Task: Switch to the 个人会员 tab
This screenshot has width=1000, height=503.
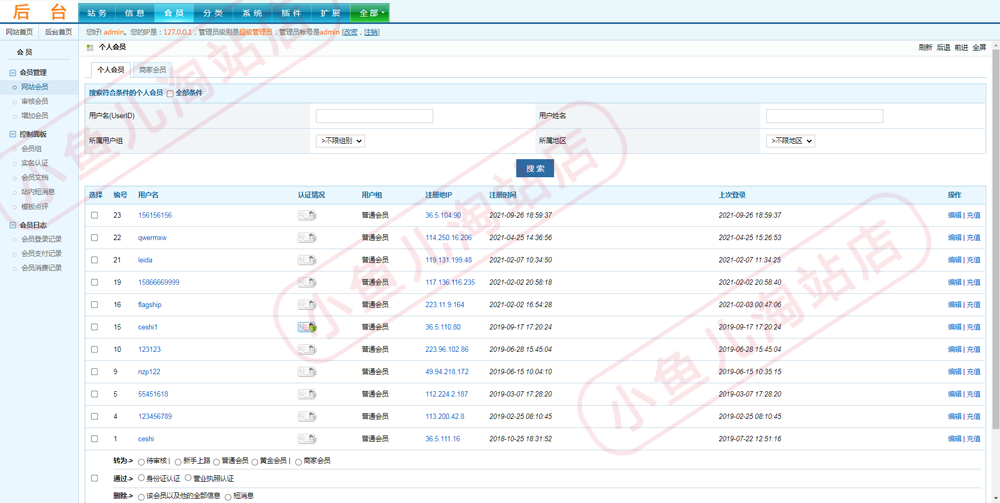Action: [x=111, y=70]
